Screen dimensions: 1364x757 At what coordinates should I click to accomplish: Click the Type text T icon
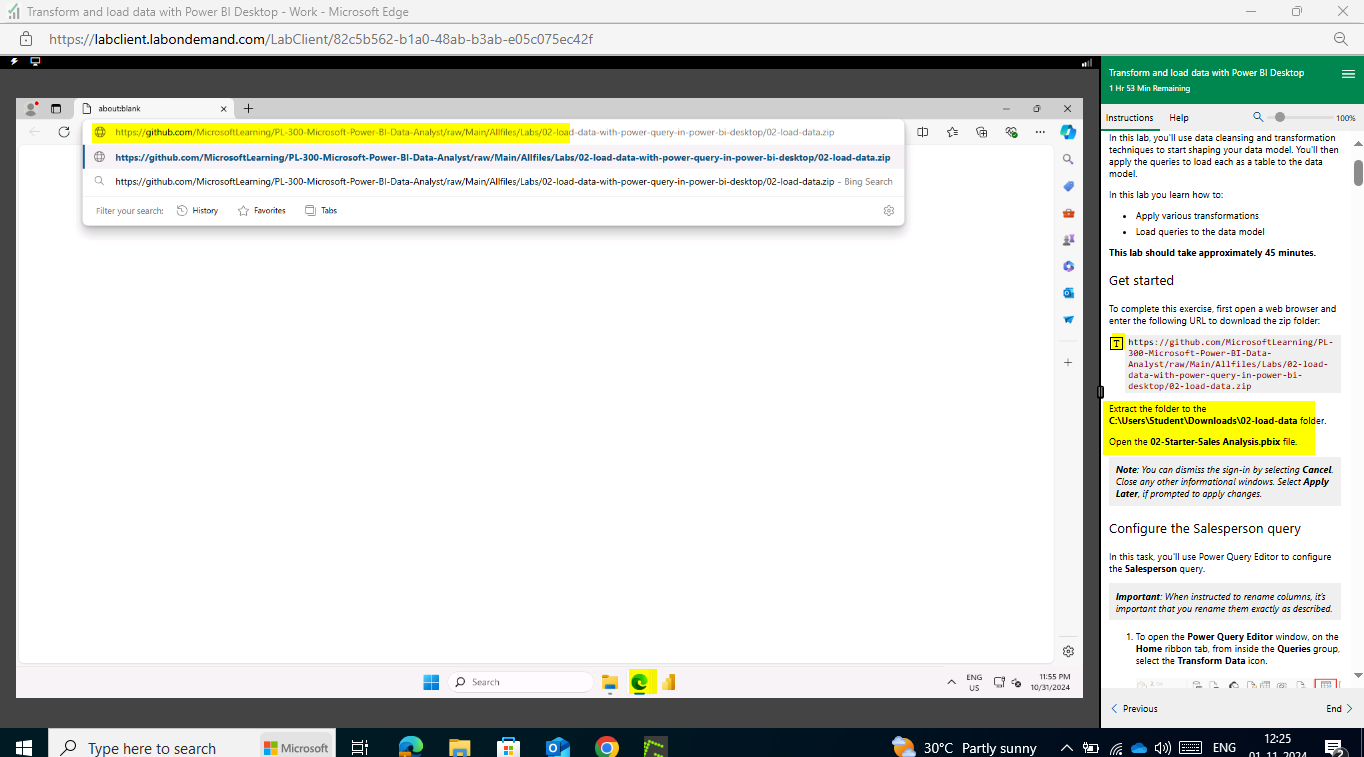(x=1117, y=343)
